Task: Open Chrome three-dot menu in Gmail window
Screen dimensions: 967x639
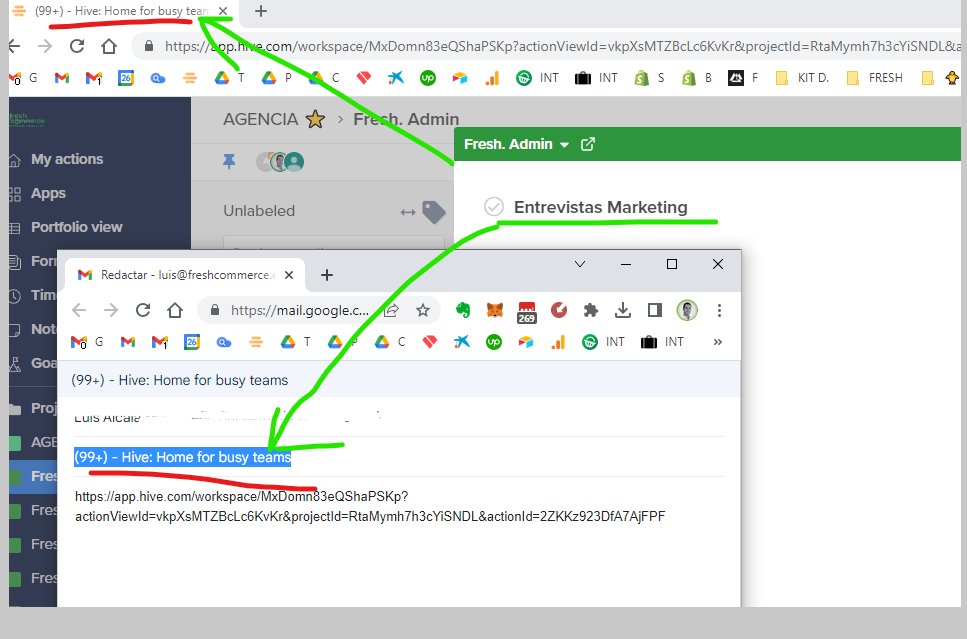Action: (x=719, y=310)
